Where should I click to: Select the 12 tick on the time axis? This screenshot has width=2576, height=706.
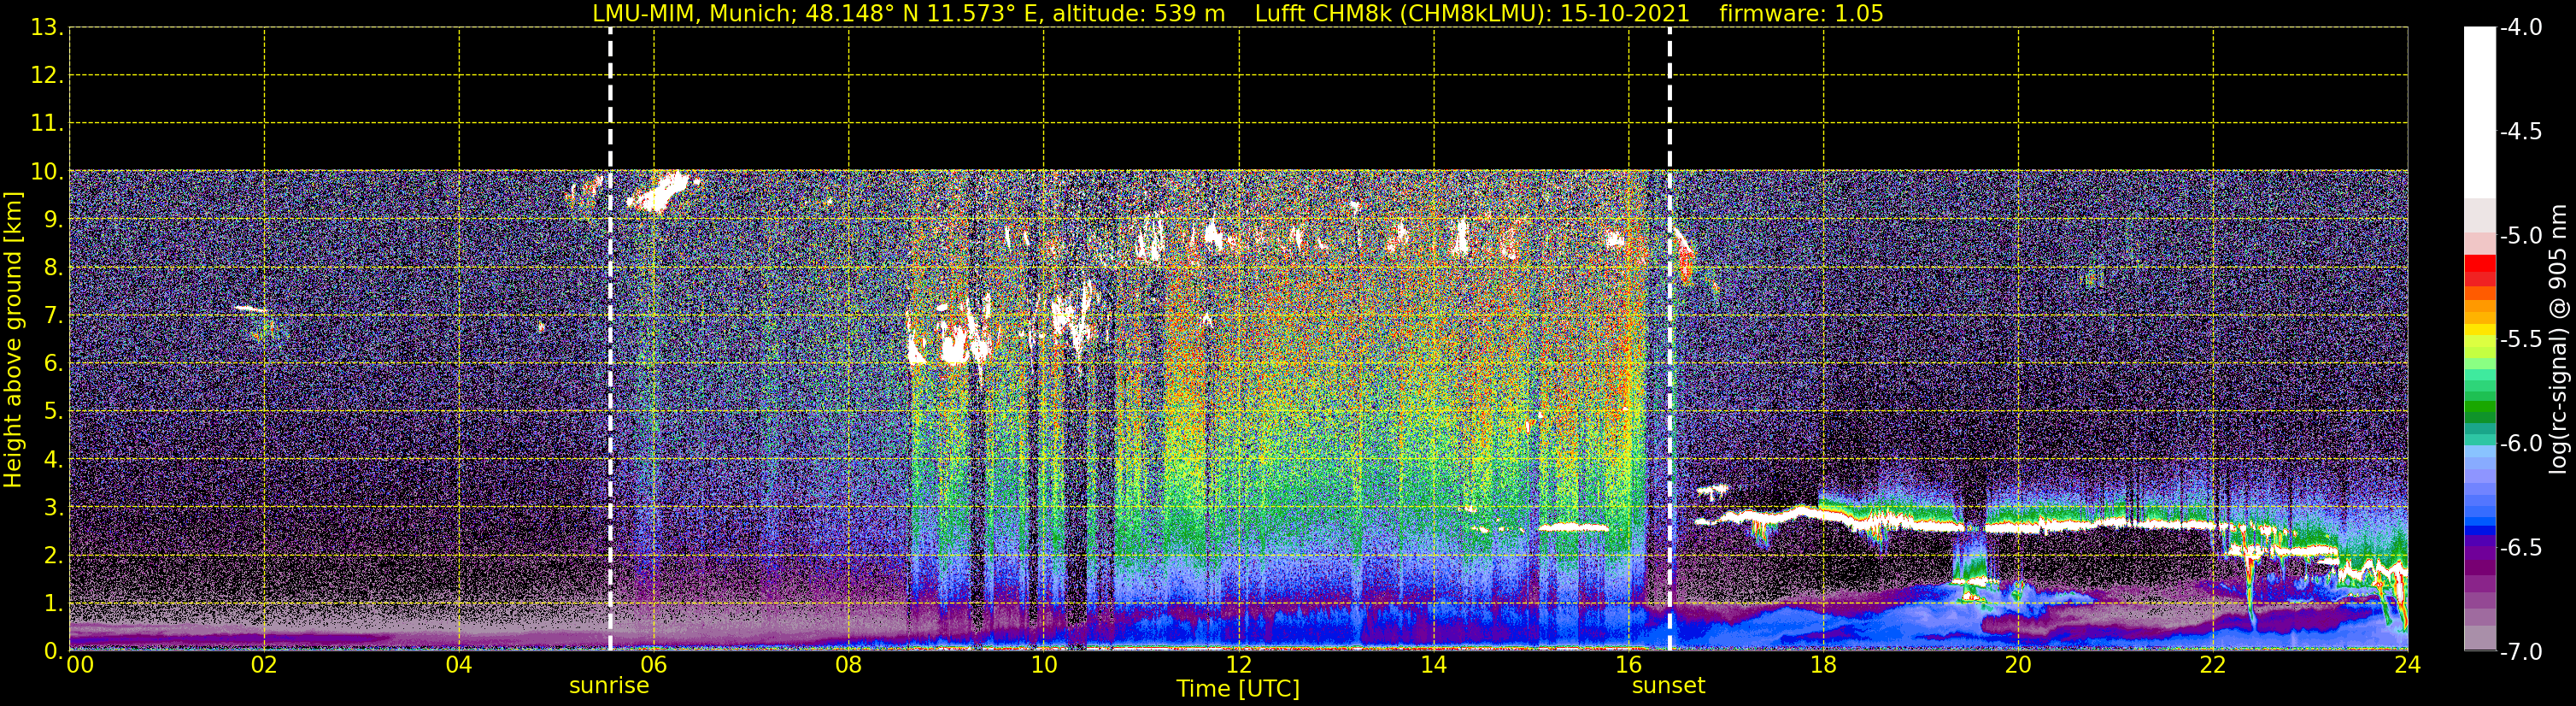[1238, 666]
